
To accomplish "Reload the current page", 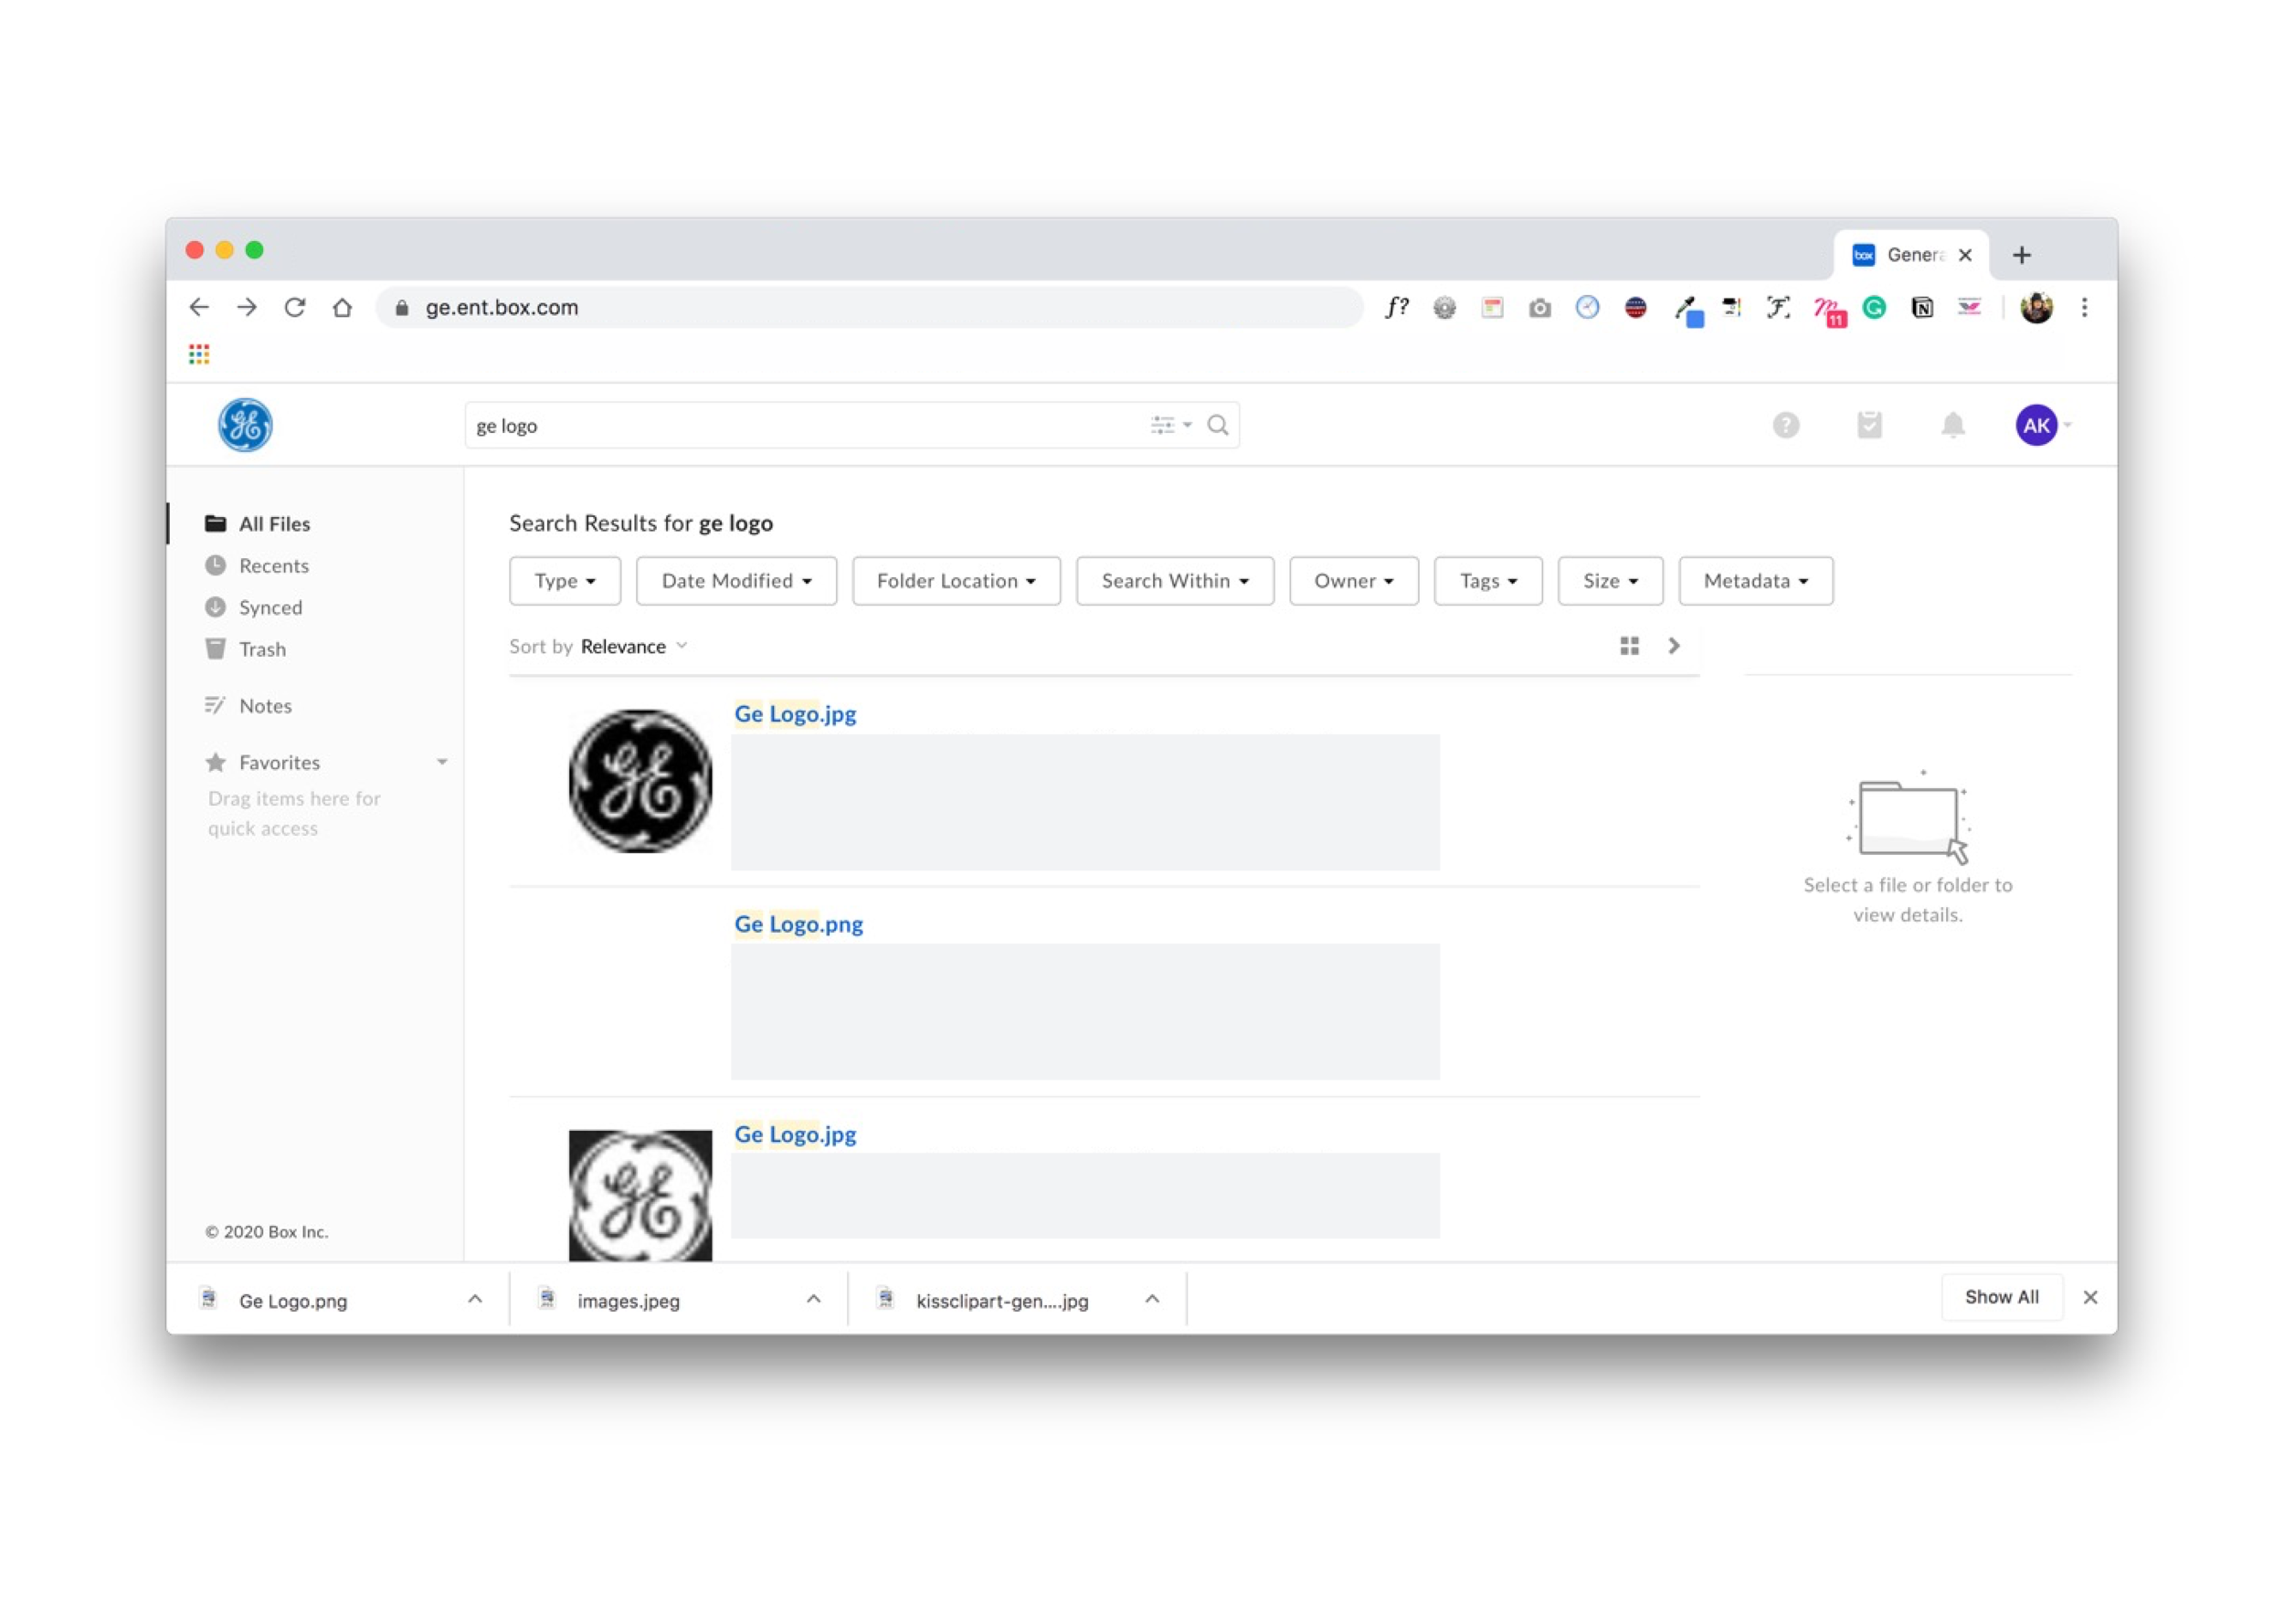I will pos(295,307).
